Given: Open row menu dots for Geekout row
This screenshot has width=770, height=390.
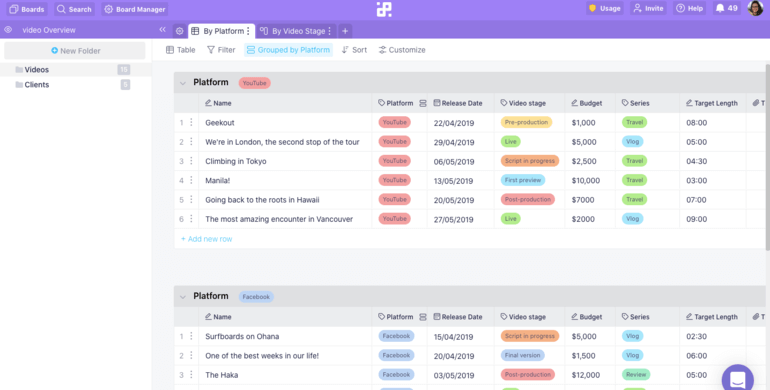Looking at the screenshot, I should (x=192, y=122).
